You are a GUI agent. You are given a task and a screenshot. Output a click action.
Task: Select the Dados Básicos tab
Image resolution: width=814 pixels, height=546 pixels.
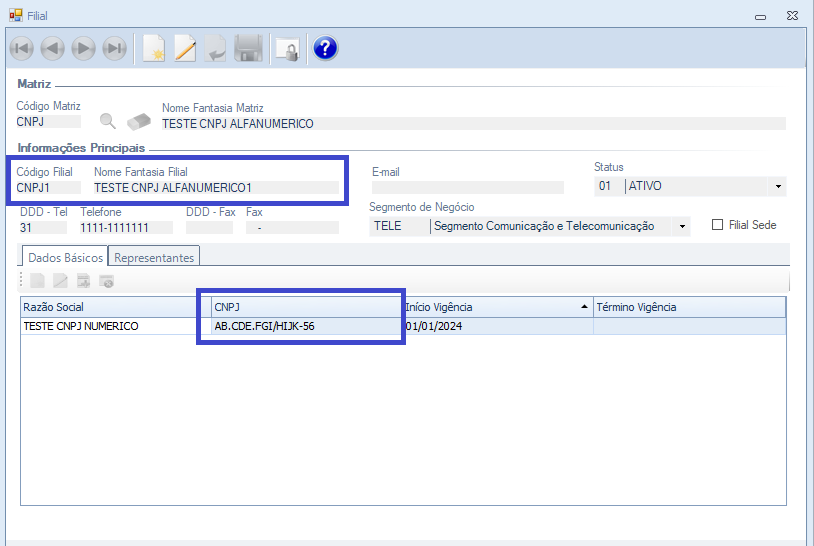click(64, 257)
